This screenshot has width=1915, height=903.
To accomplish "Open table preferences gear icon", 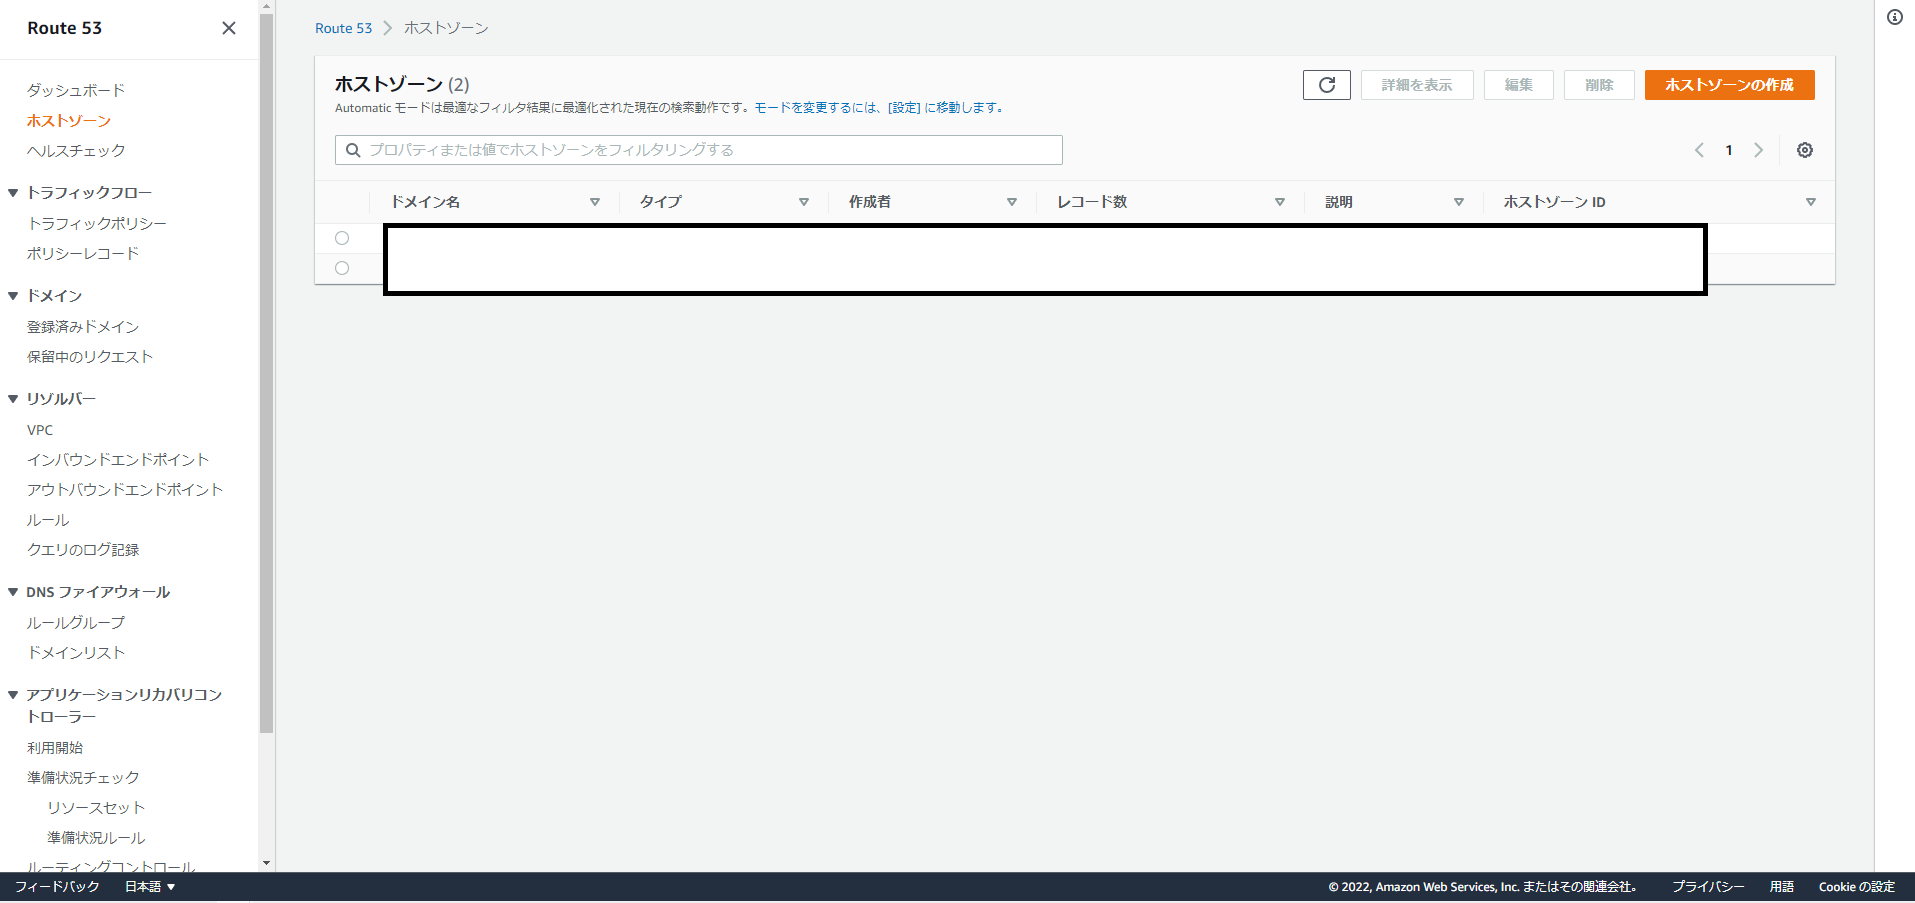I will (1804, 150).
